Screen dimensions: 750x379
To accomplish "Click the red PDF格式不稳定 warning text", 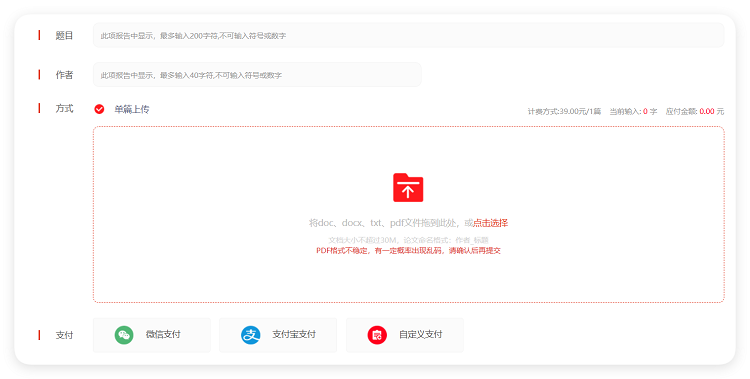I will 408,250.
